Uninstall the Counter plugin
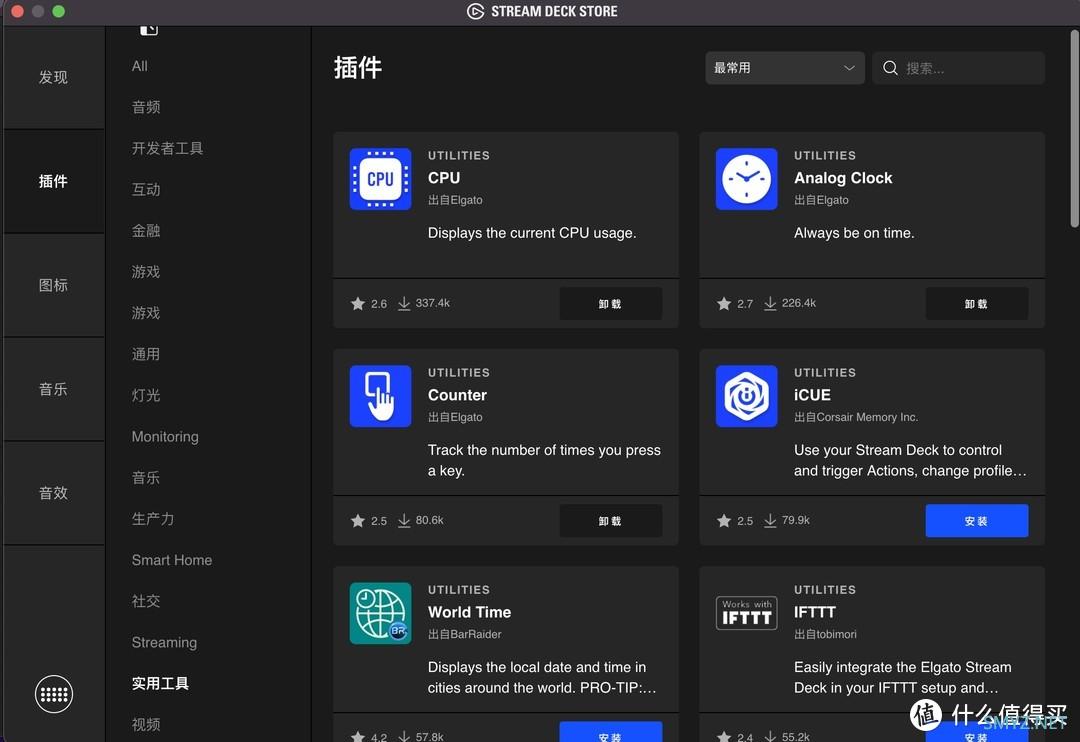 click(x=610, y=521)
